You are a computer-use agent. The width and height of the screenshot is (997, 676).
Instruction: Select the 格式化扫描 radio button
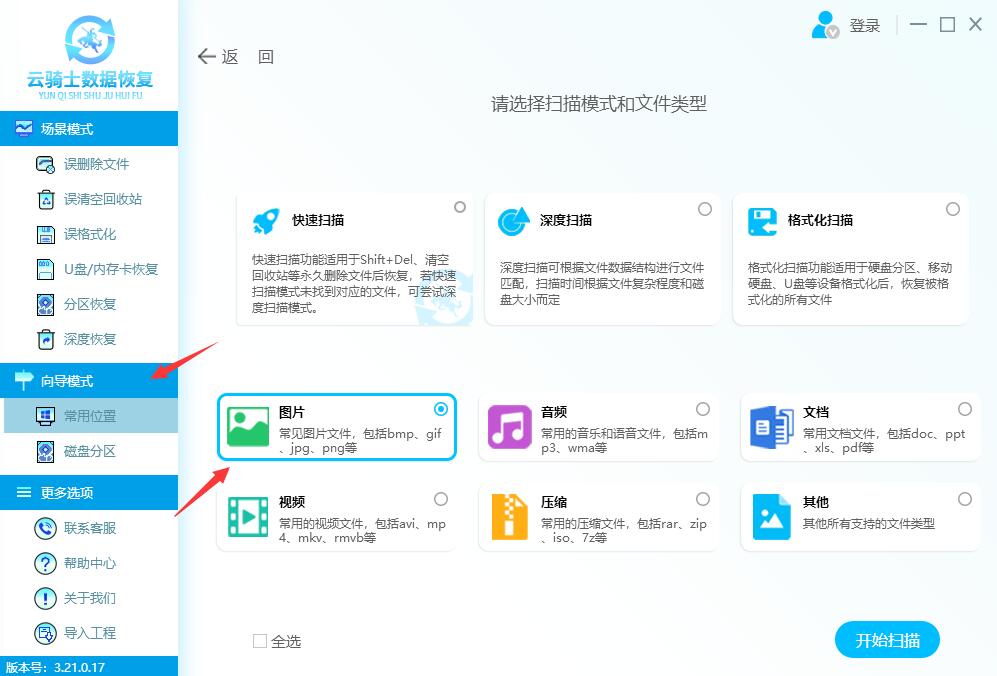(x=952, y=209)
